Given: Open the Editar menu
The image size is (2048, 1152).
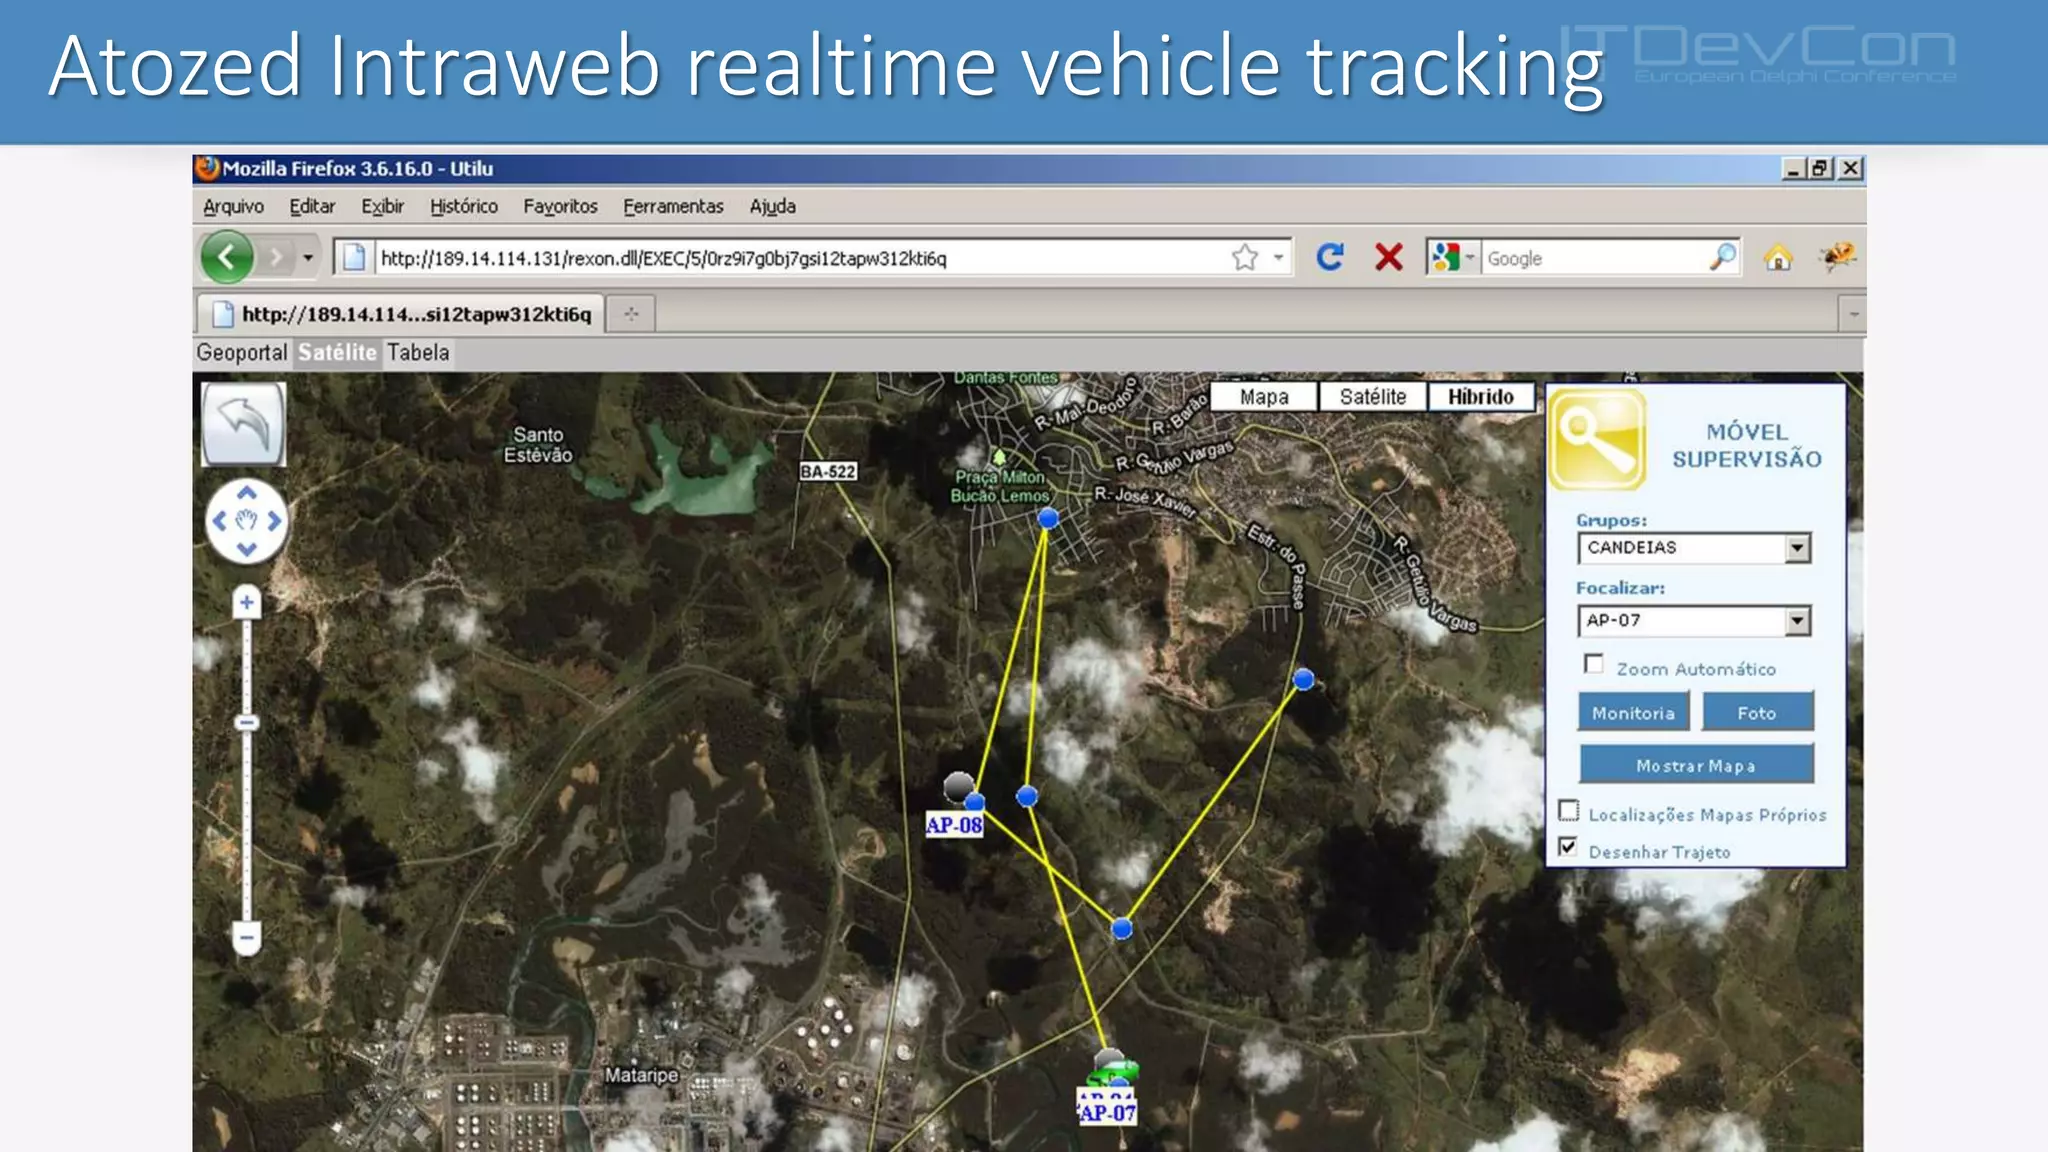Looking at the screenshot, I should pyautogui.click(x=312, y=206).
